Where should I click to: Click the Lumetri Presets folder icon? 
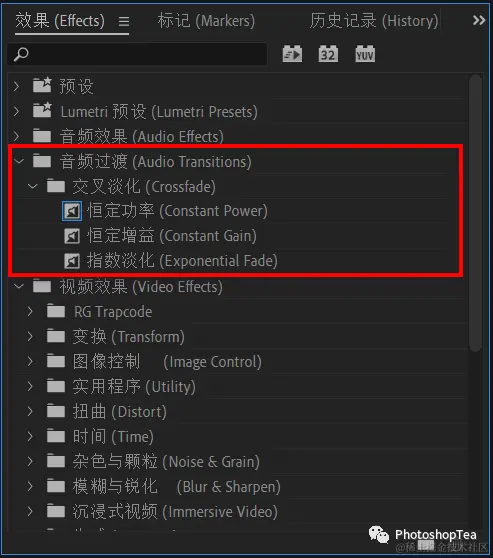point(42,111)
